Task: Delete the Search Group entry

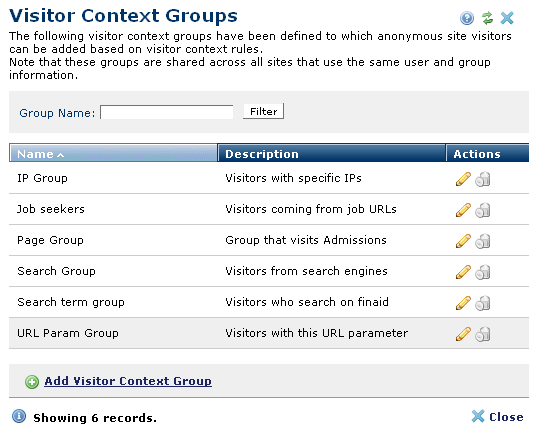Action: click(483, 272)
